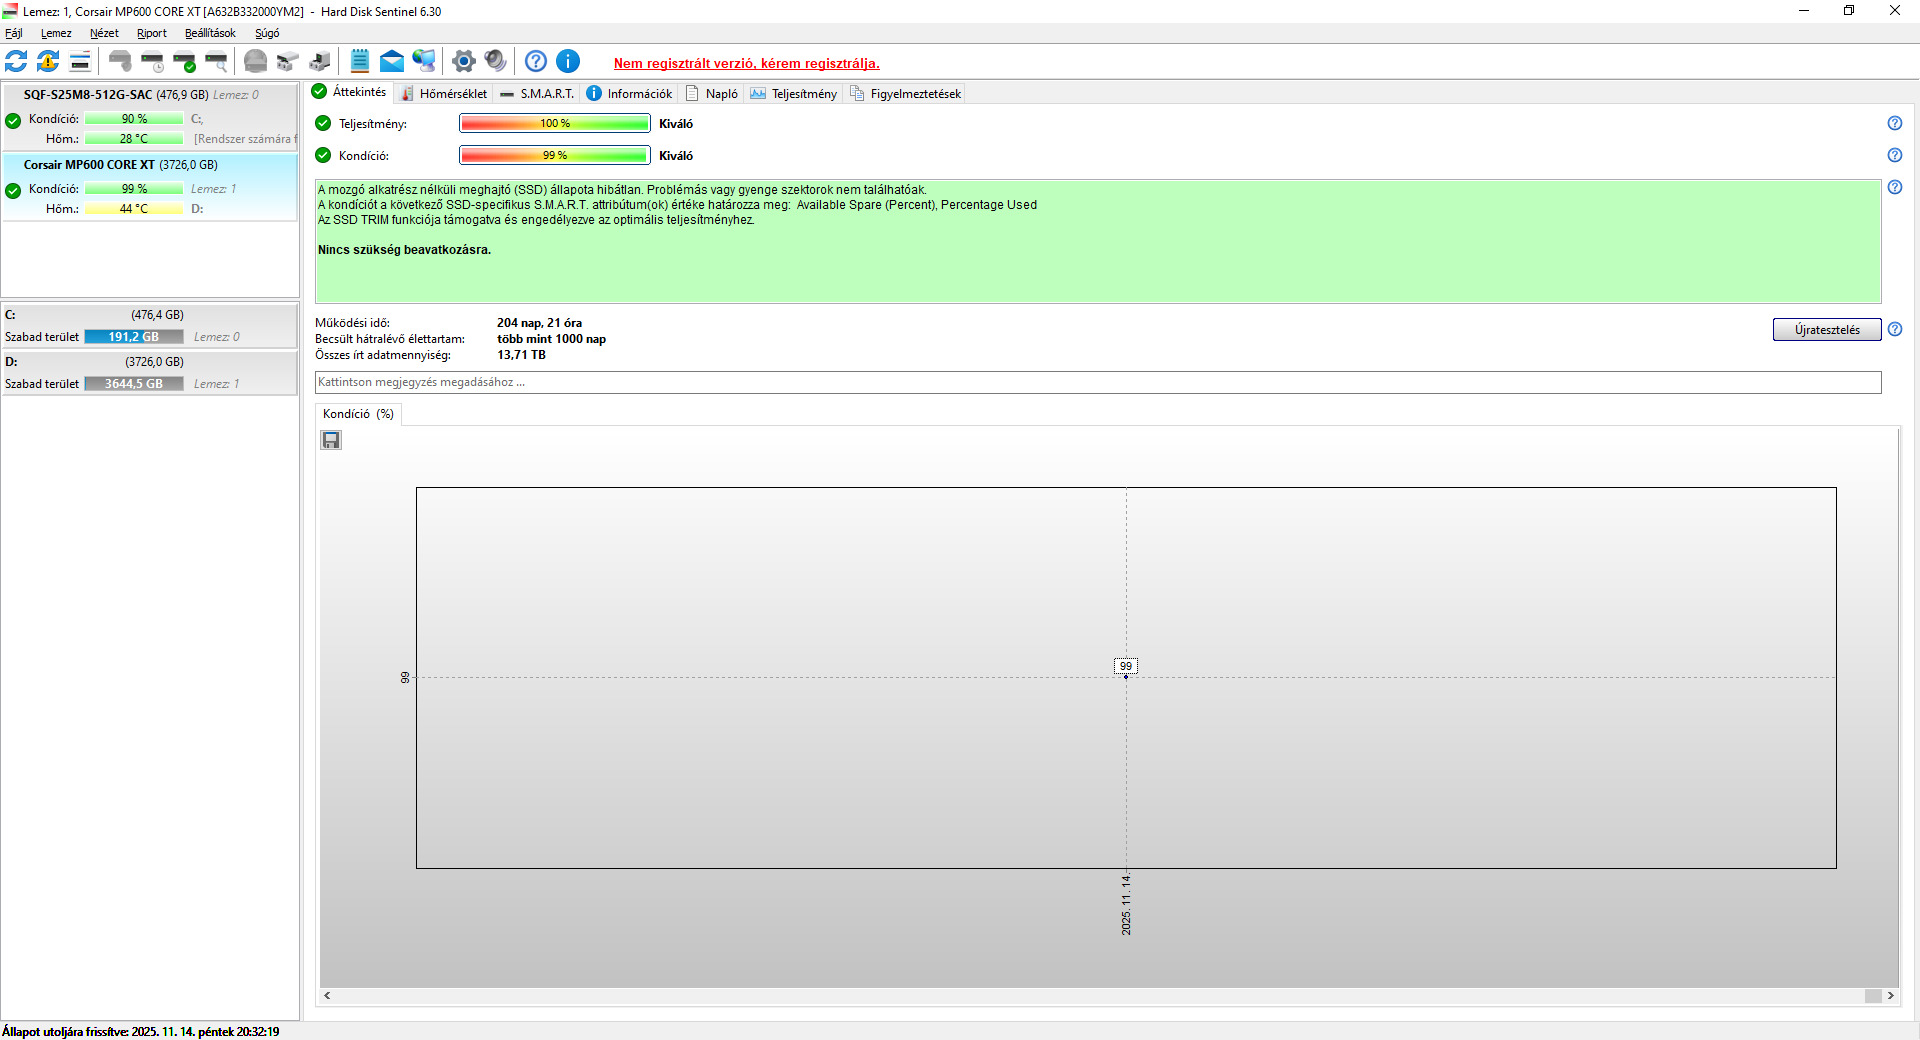Click refresh icon with yellow warning triangle
Screen dimensions: 1920x1040
point(48,61)
